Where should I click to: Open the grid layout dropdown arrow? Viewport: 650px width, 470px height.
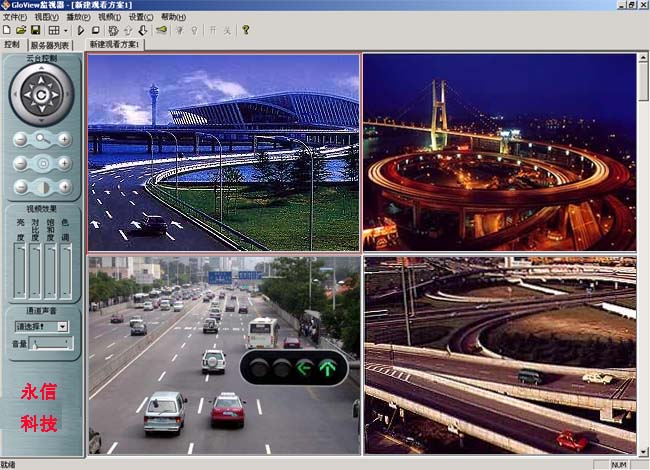tap(65, 30)
